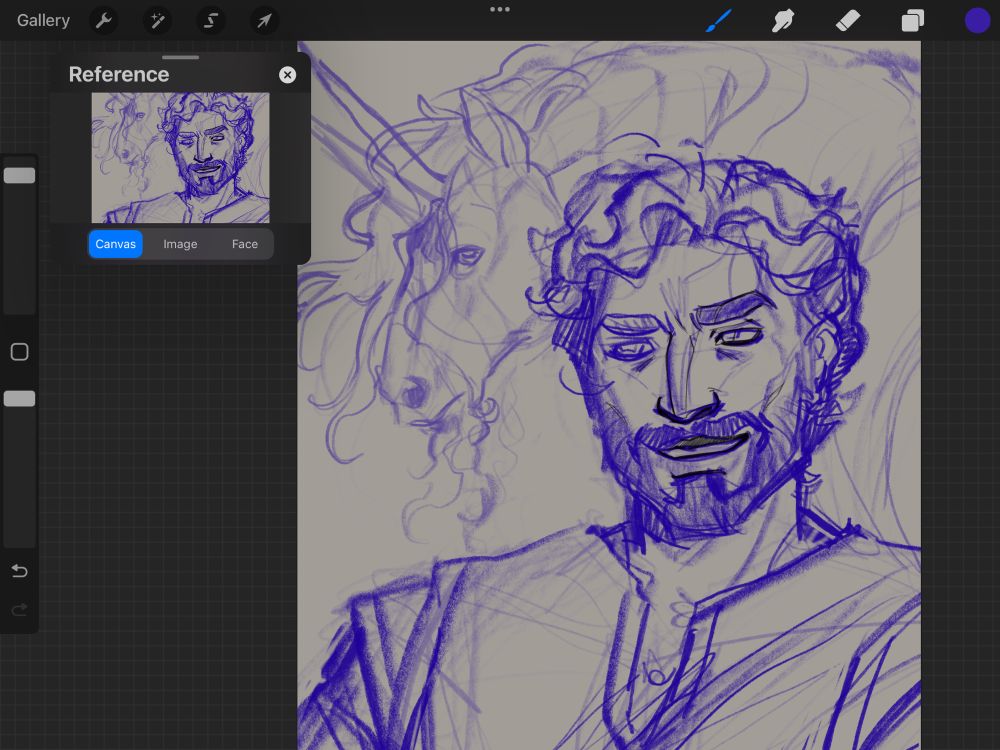Screen dimensions: 1000x750
Task: Tap the Undo arrow in sidebar
Action: click(x=19, y=571)
